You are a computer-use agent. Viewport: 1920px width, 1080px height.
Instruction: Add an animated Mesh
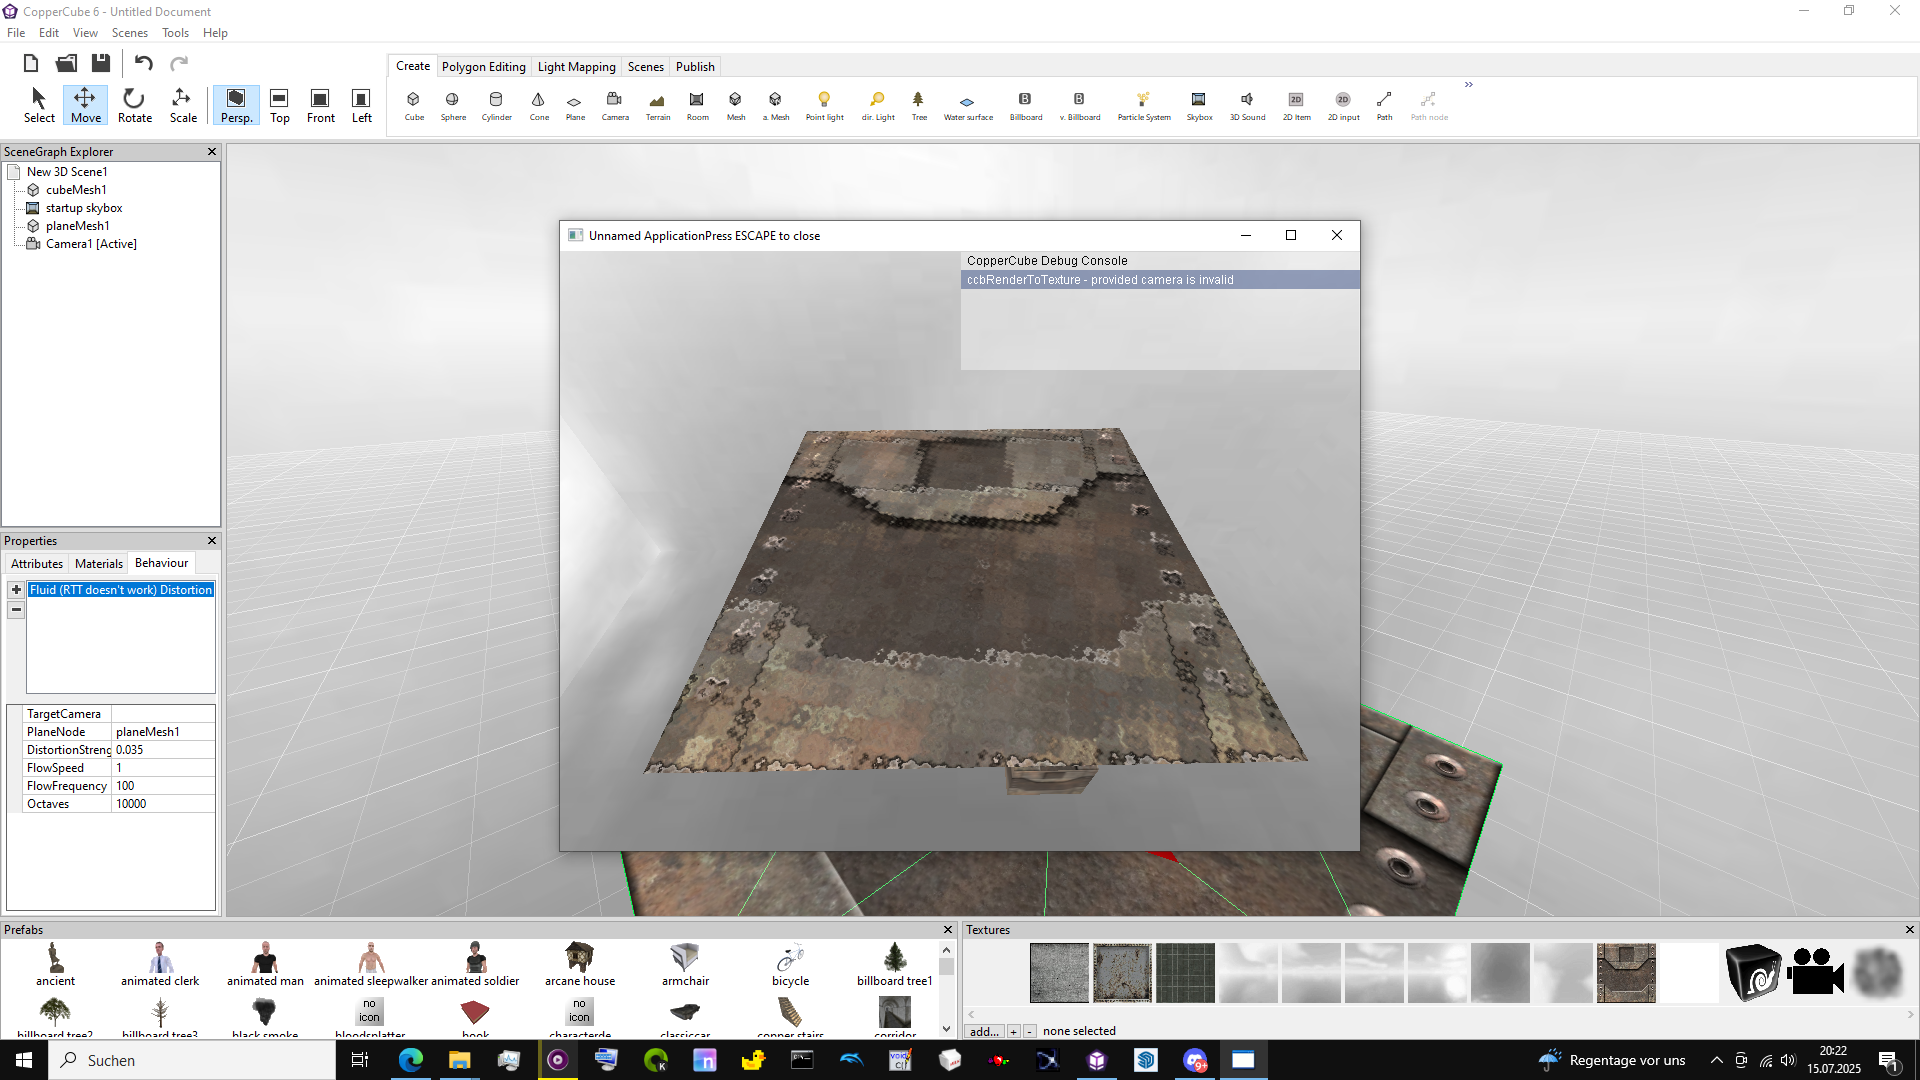click(776, 105)
